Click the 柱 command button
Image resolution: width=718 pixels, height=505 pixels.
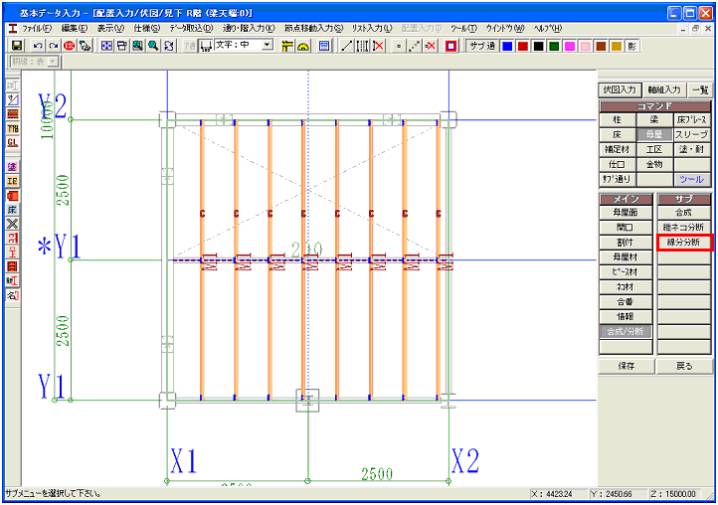[x=617, y=119]
